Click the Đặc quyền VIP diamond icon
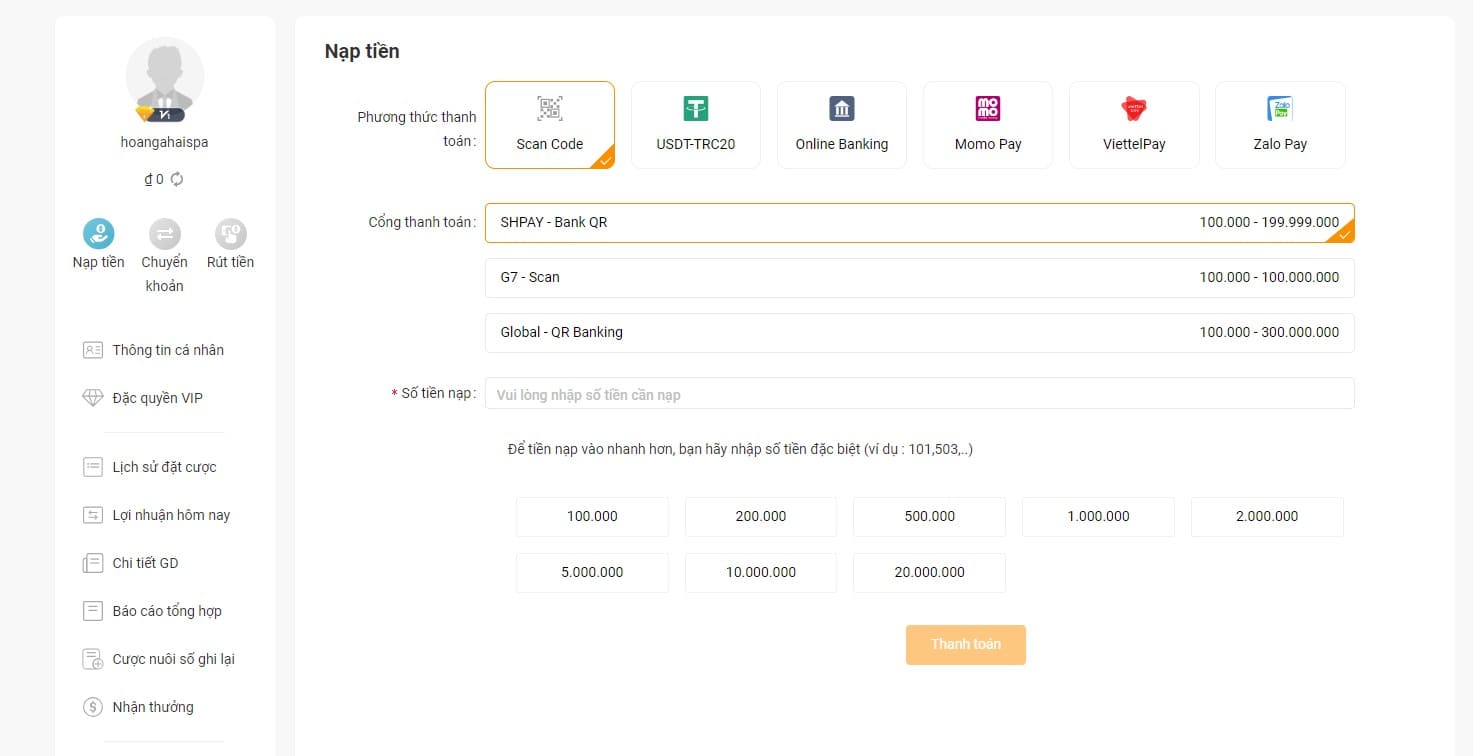The image size is (1473, 756). click(x=93, y=398)
